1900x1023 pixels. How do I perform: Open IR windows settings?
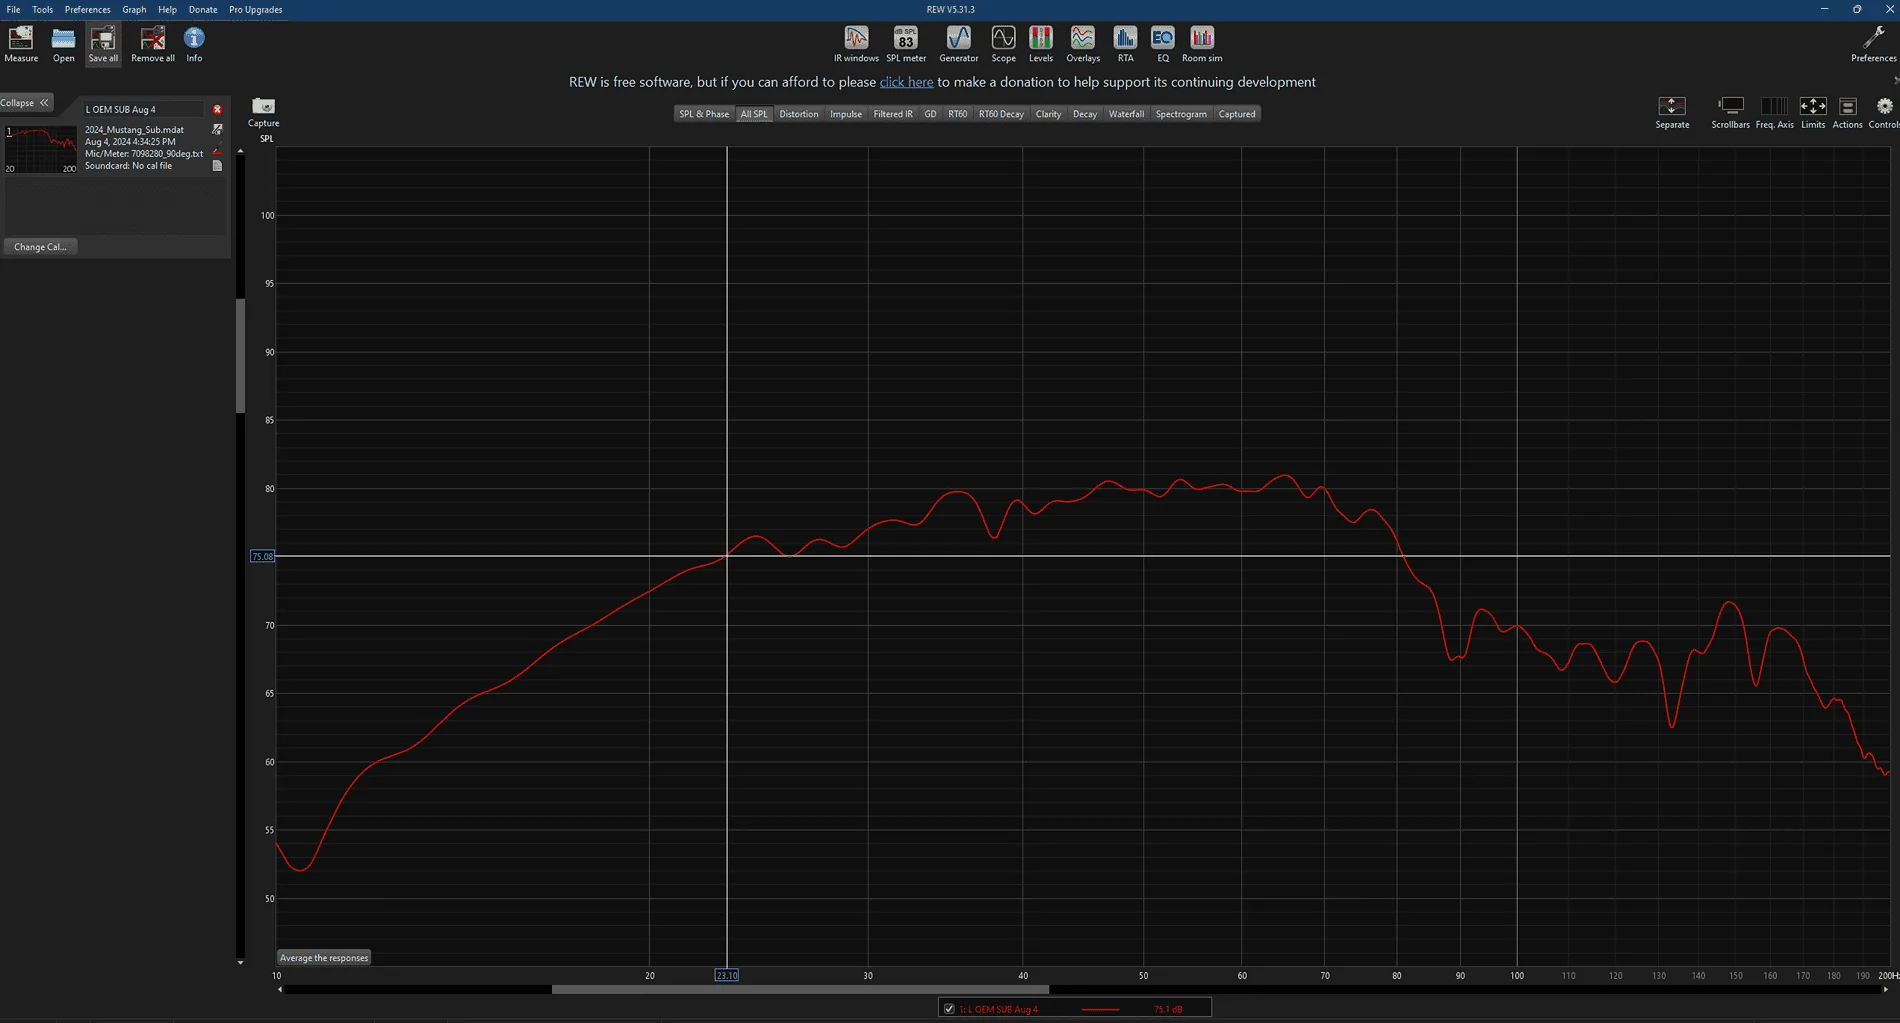point(856,44)
